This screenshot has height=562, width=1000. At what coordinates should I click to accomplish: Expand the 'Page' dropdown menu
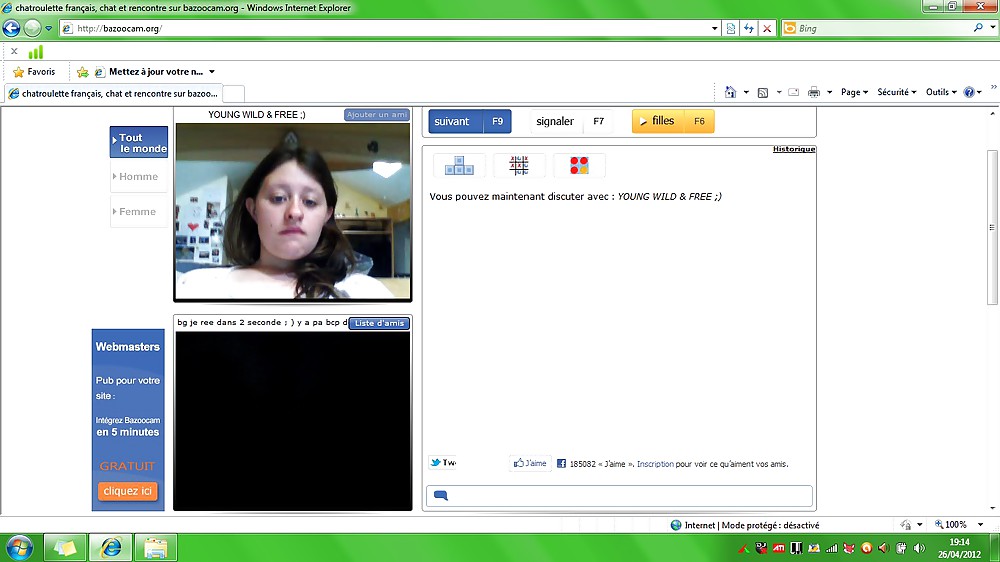(853, 92)
